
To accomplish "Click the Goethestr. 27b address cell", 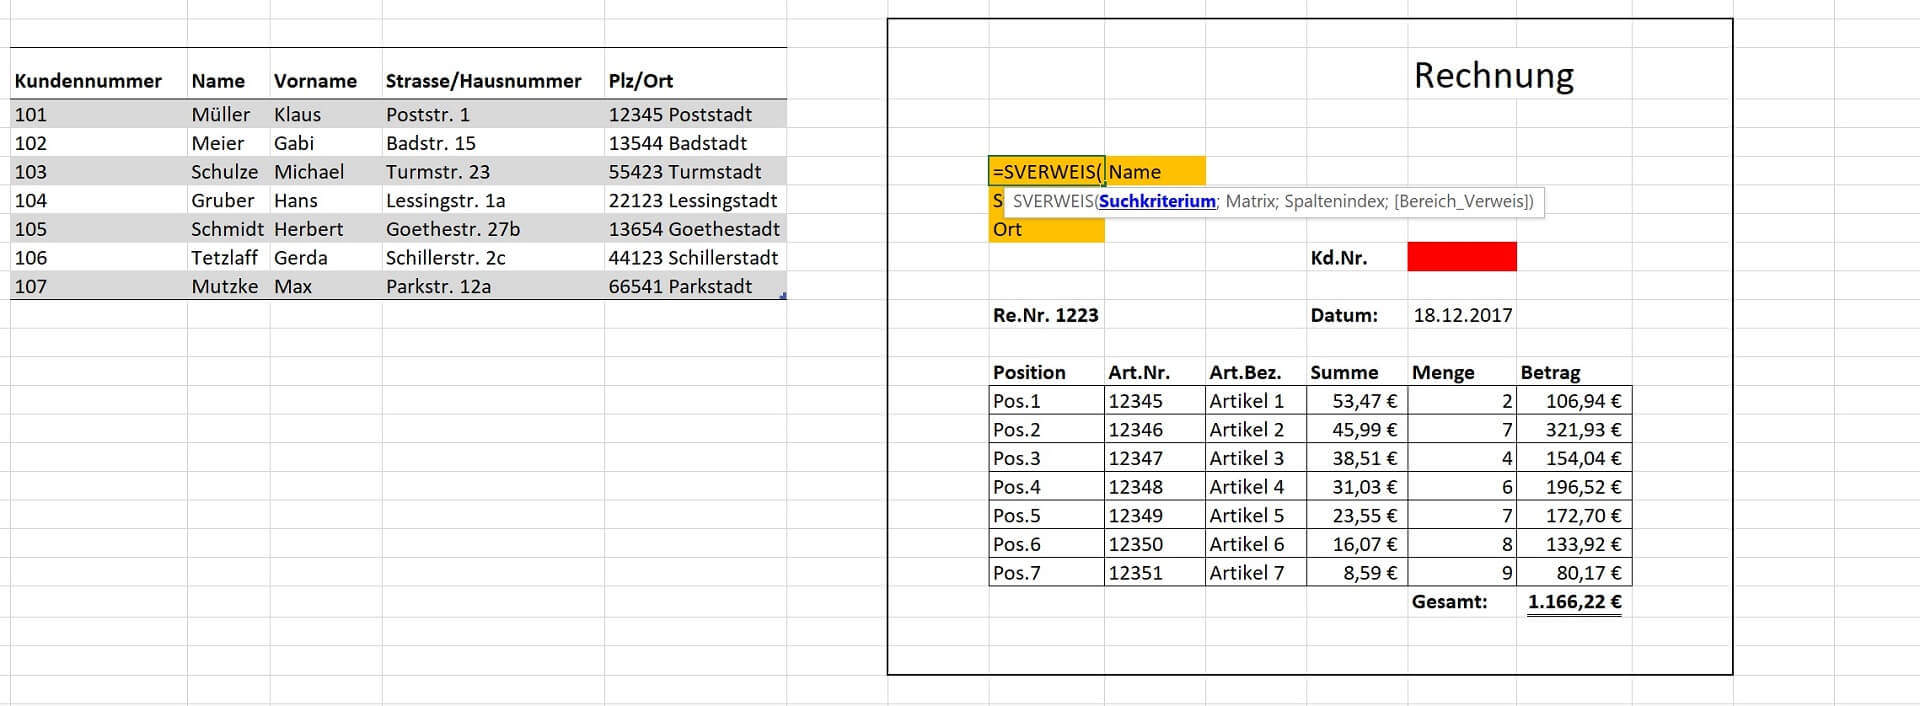I will pos(493,229).
